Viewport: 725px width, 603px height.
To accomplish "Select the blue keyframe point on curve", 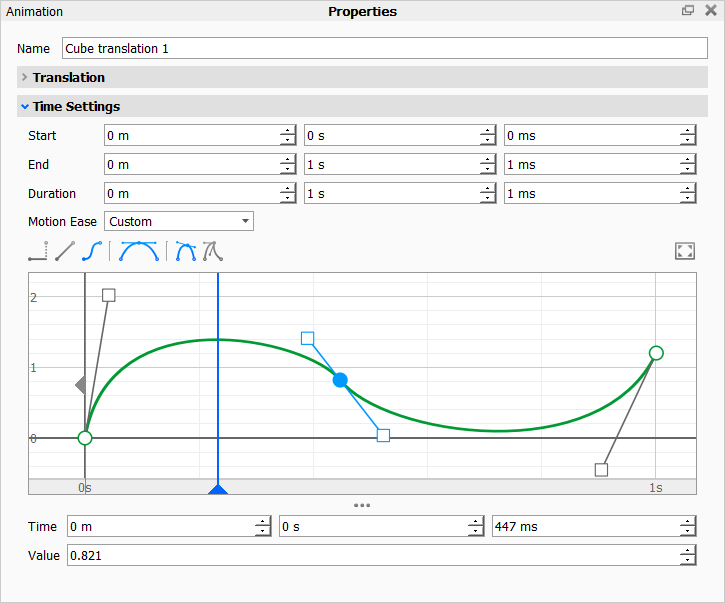I will click(340, 380).
